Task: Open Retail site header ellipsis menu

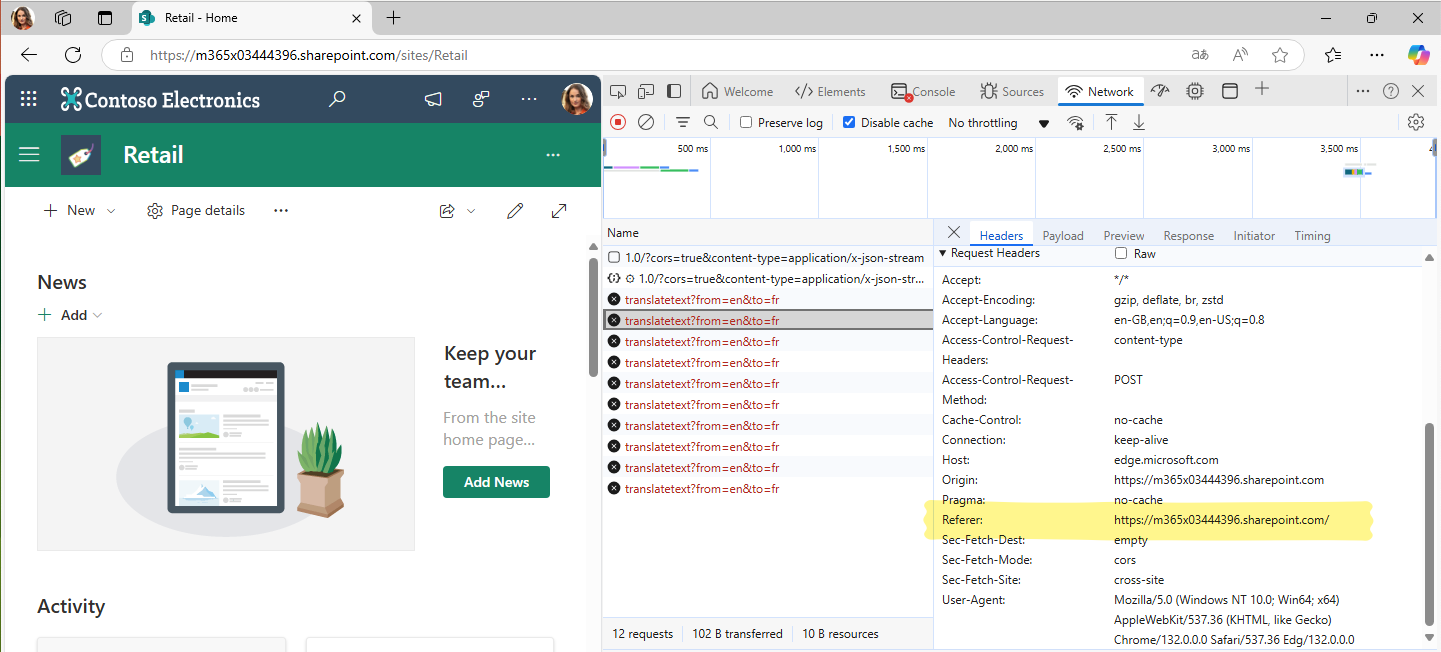Action: click(x=553, y=155)
